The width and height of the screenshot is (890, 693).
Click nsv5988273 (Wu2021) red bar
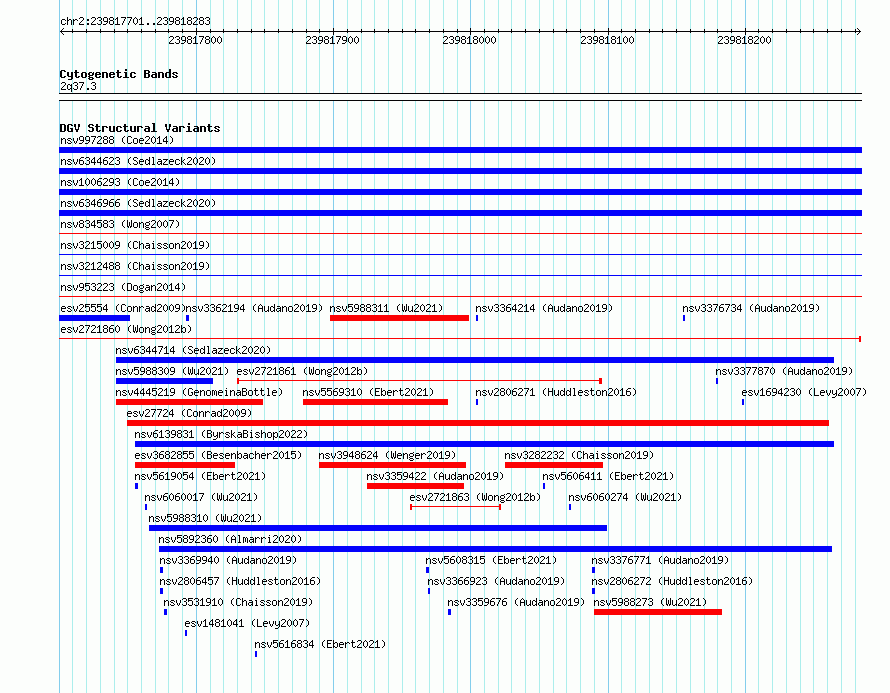tap(658, 612)
